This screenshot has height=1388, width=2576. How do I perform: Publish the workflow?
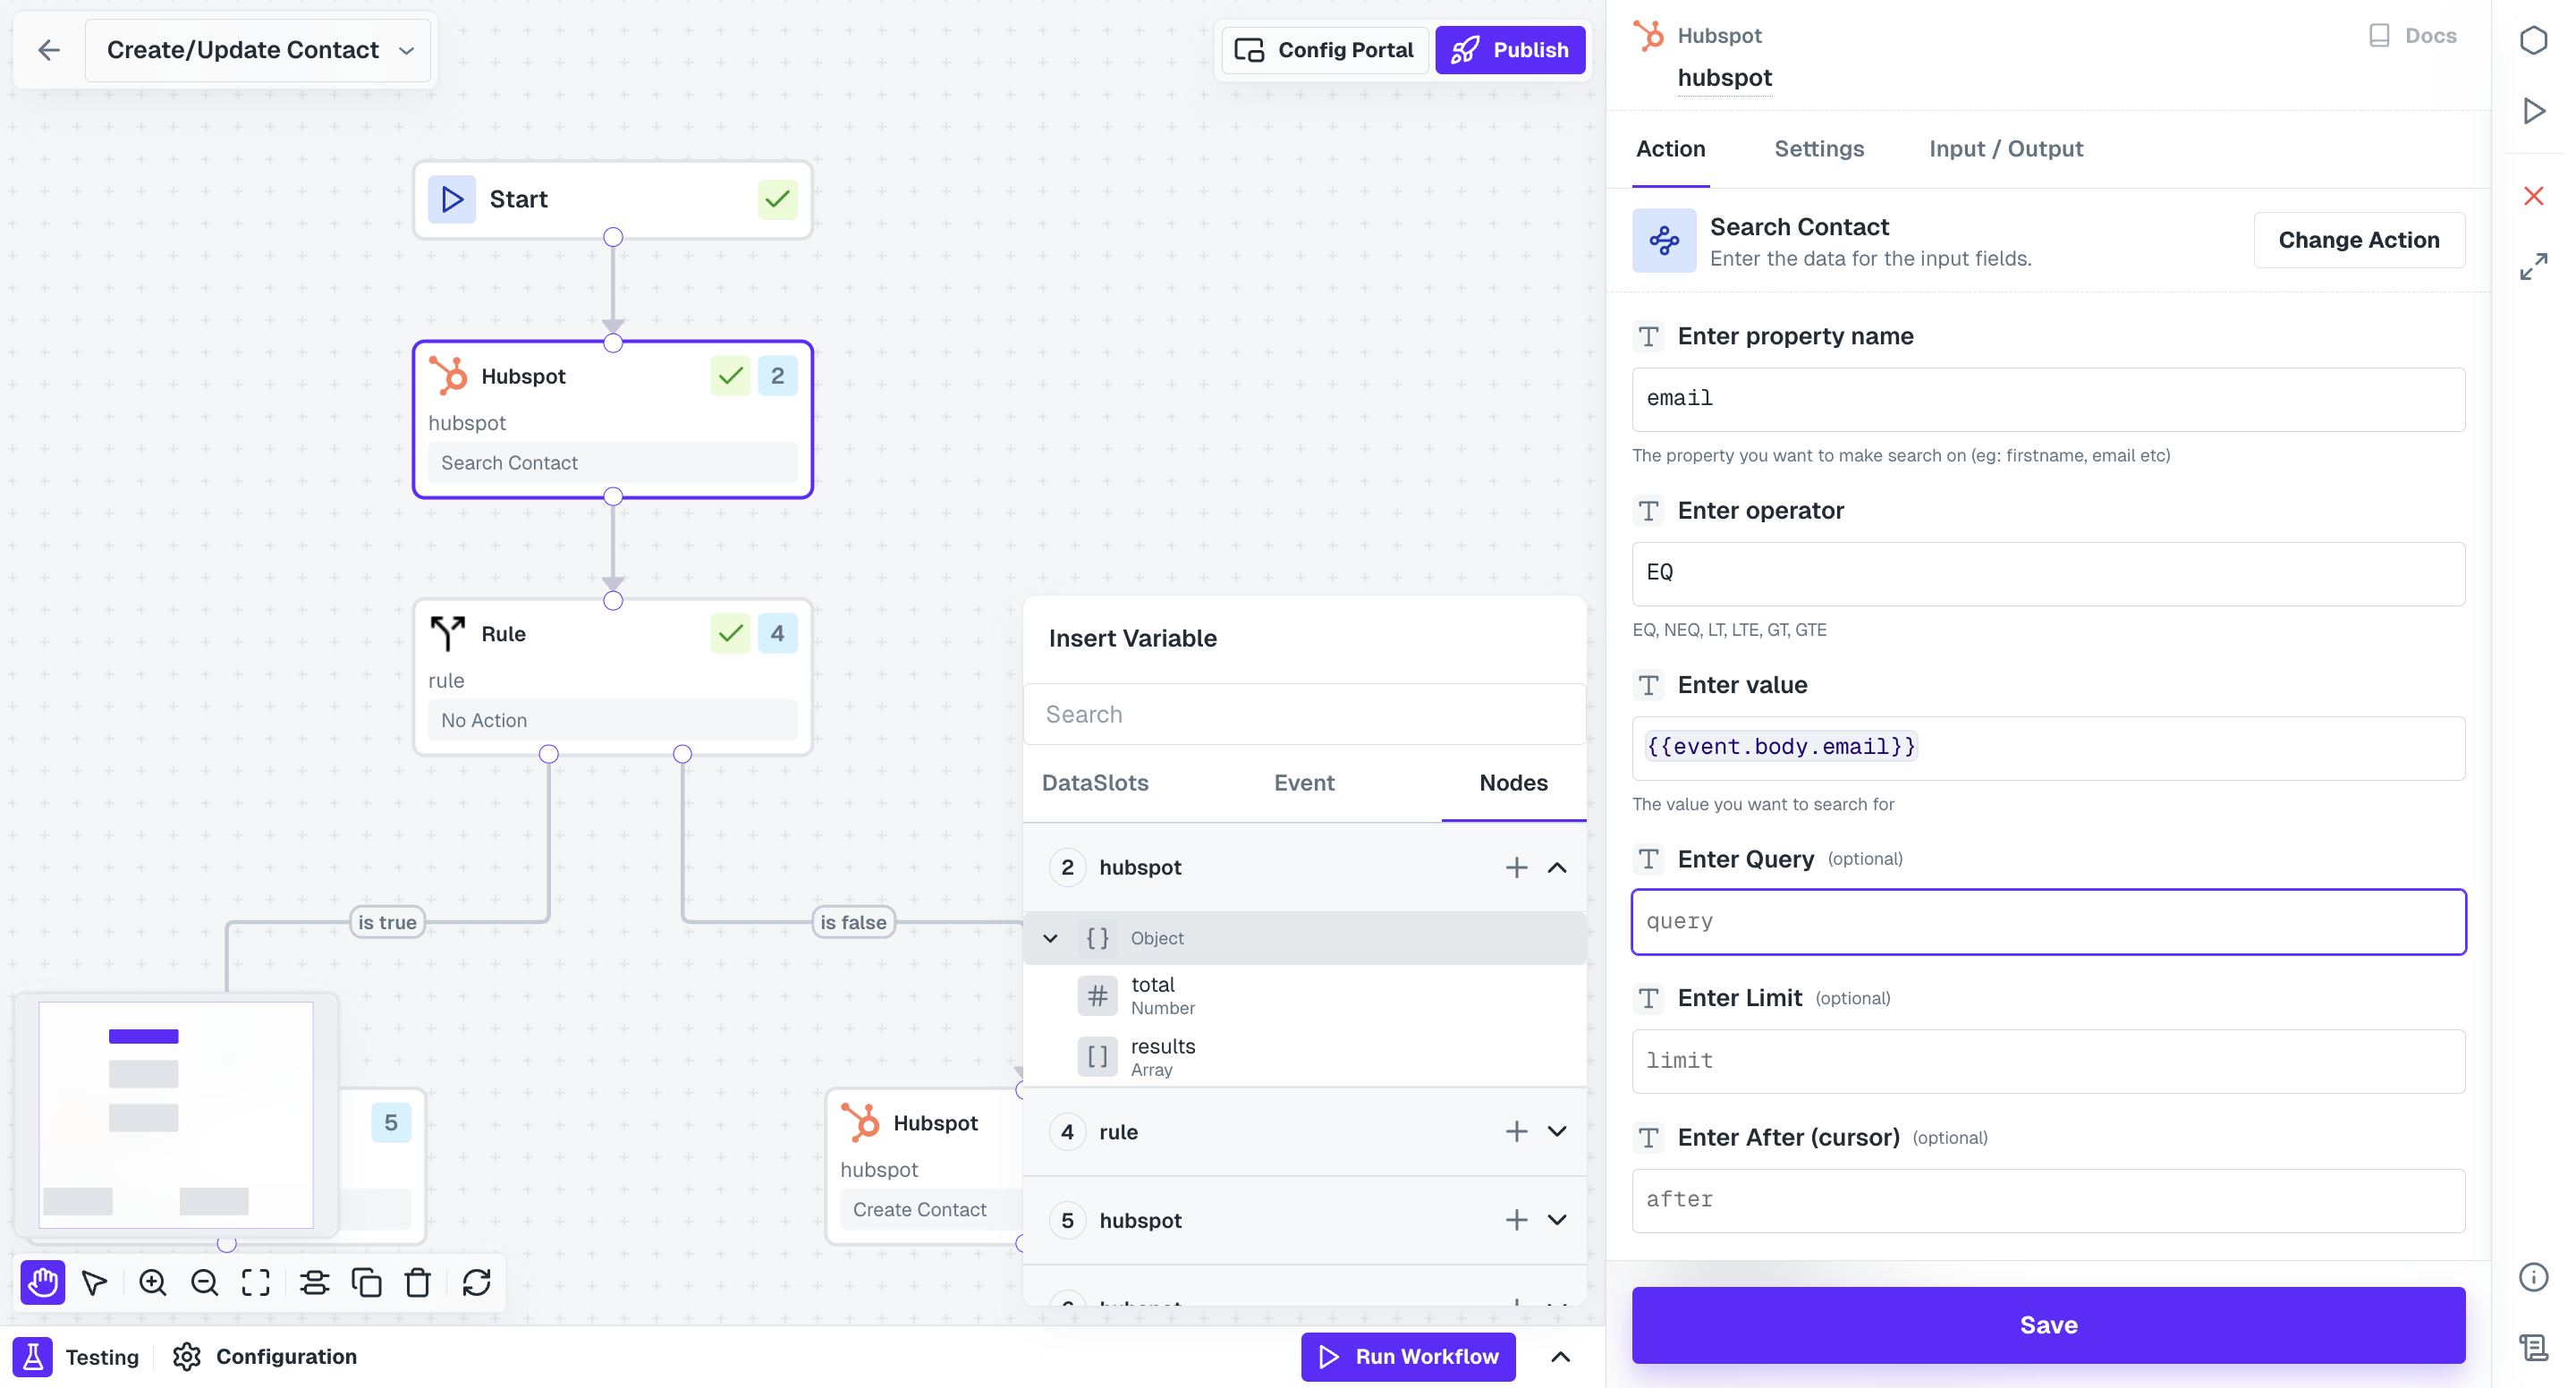coord(1510,49)
